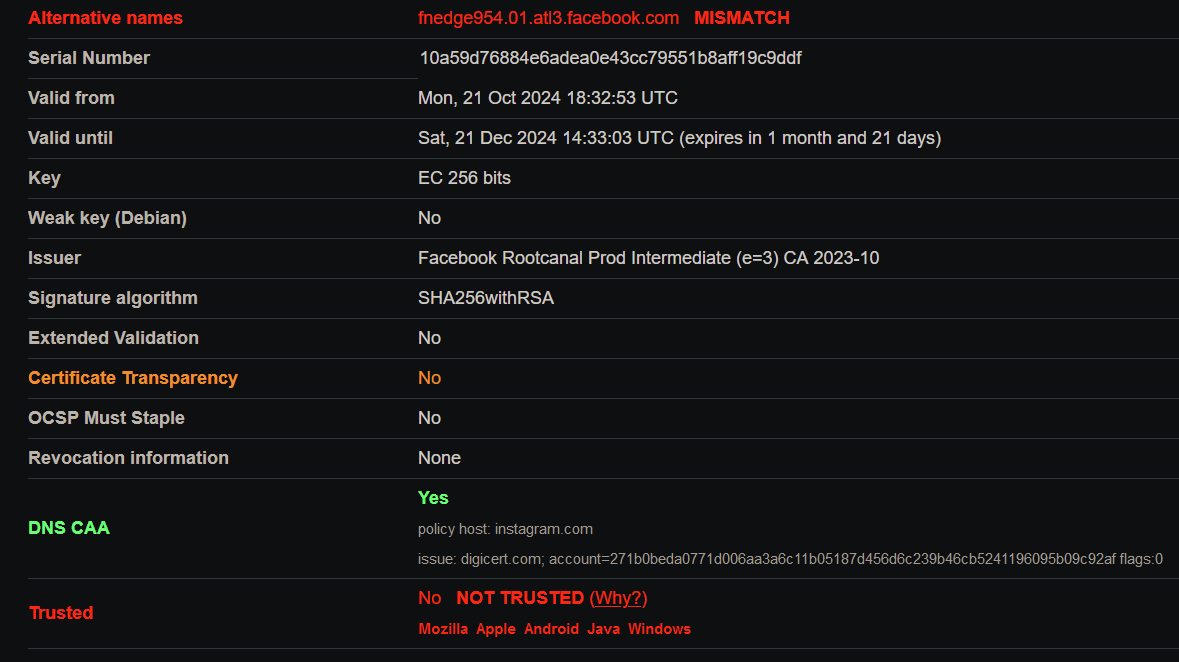Click the digicert.com CAA issue line
1179x662 pixels.
pos(790,559)
